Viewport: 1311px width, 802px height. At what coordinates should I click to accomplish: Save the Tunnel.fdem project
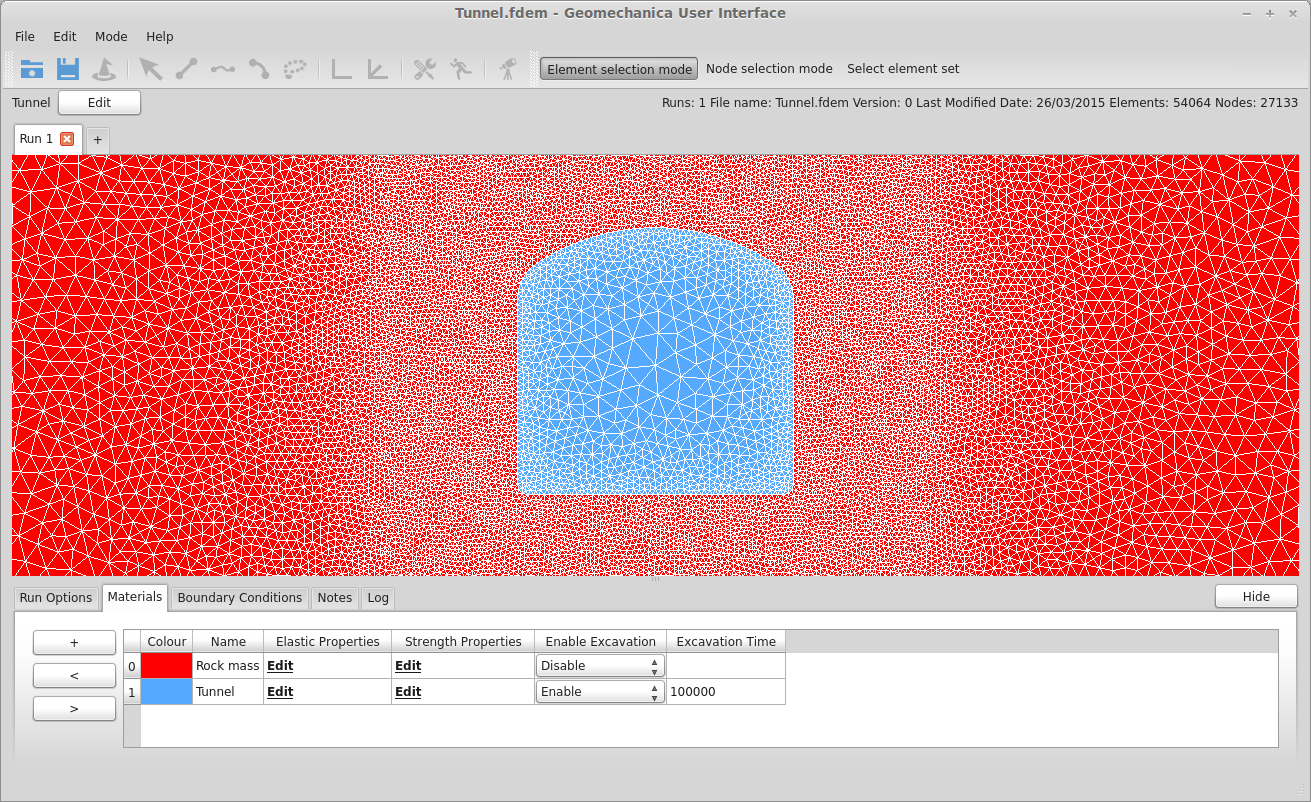click(x=66, y=68)
